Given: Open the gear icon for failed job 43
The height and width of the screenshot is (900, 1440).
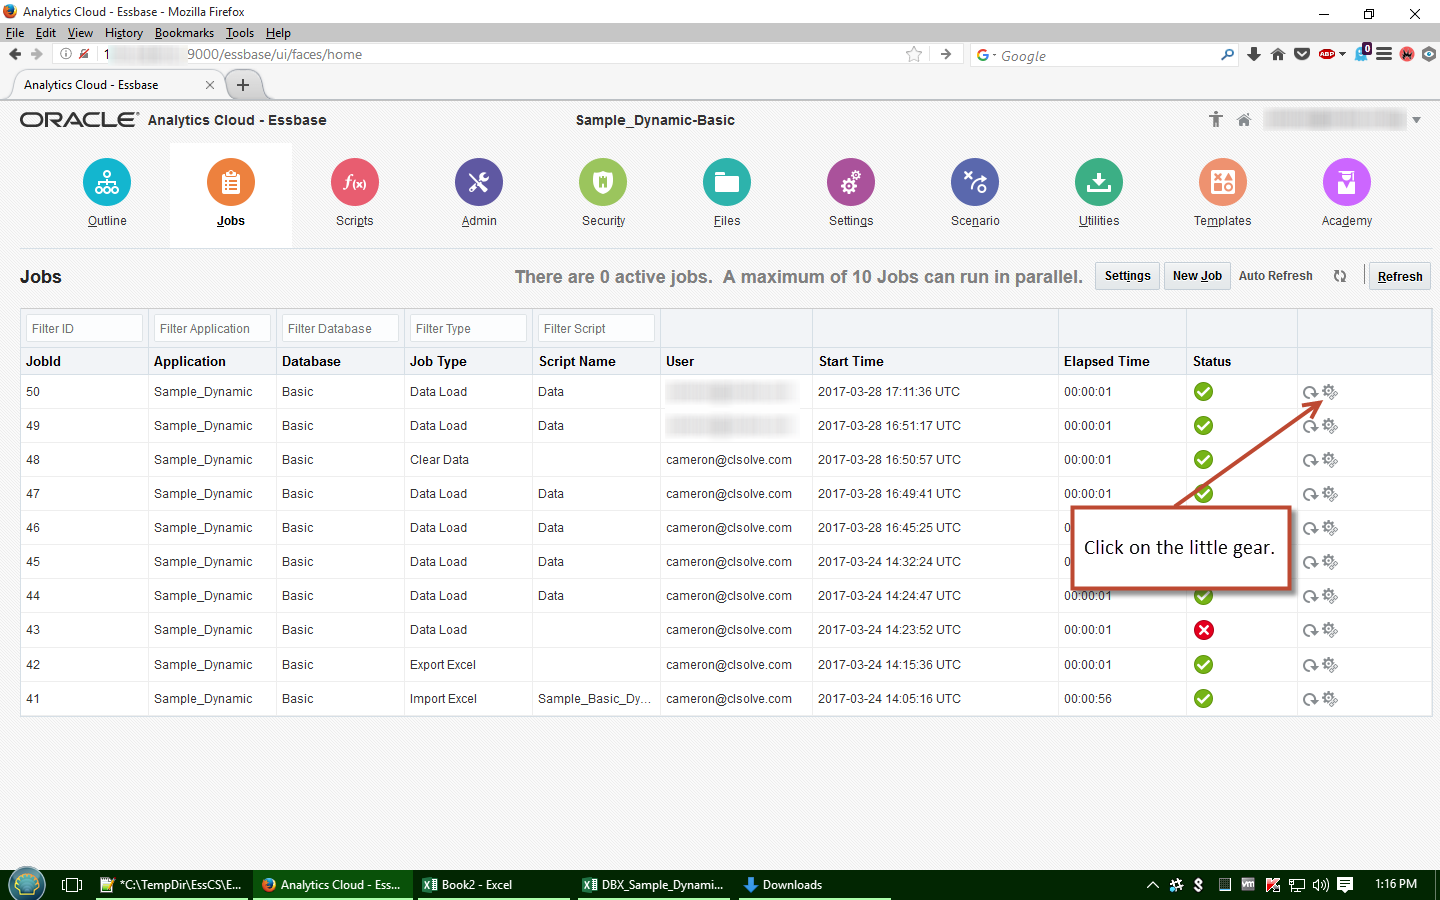Looking at the screenshot, I should [1330, 630].
